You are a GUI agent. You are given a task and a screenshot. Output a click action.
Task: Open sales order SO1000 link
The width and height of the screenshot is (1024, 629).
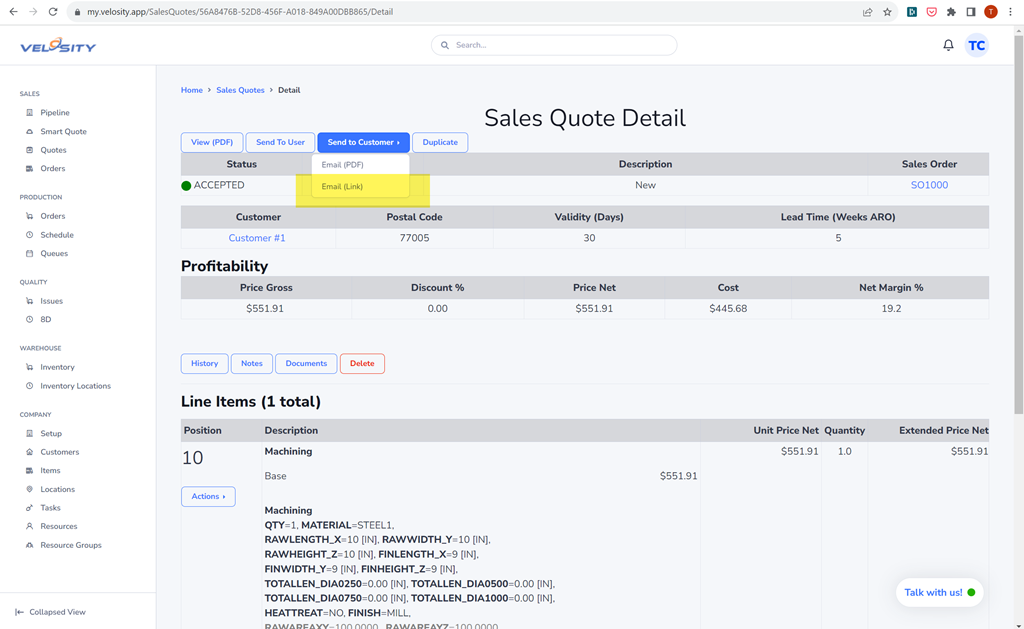929,185
